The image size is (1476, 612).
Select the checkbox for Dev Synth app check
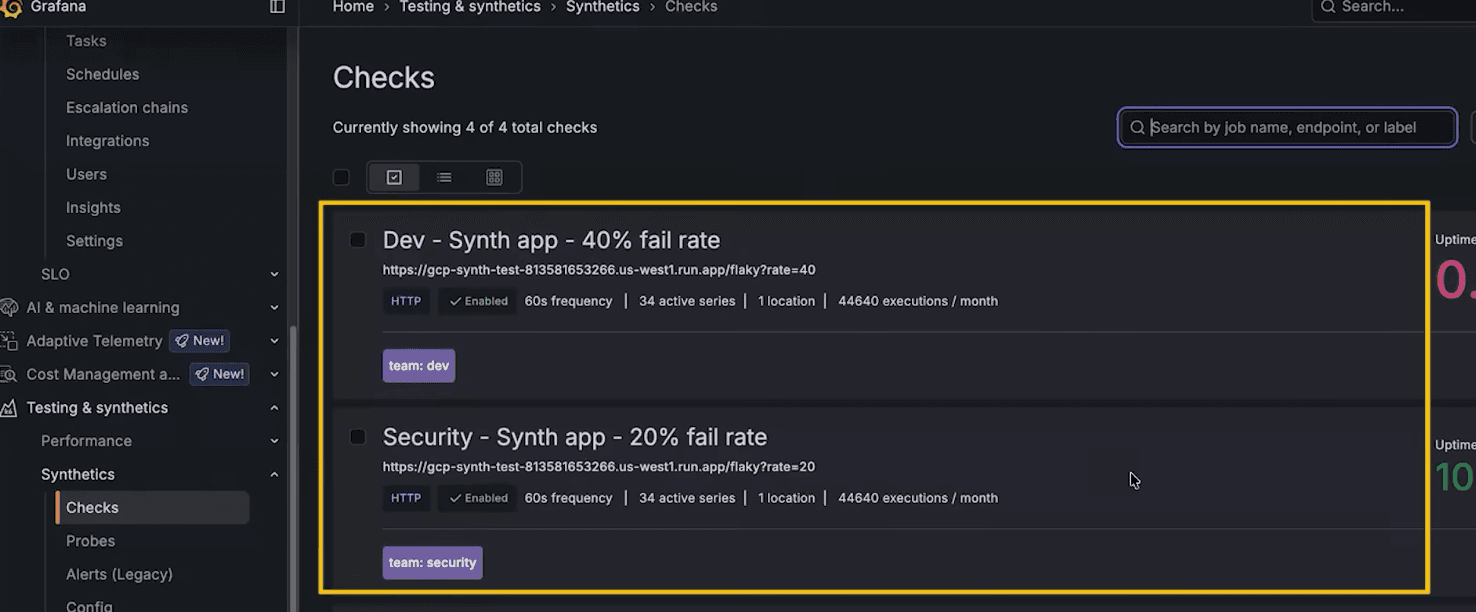click(x=358, y=239)
